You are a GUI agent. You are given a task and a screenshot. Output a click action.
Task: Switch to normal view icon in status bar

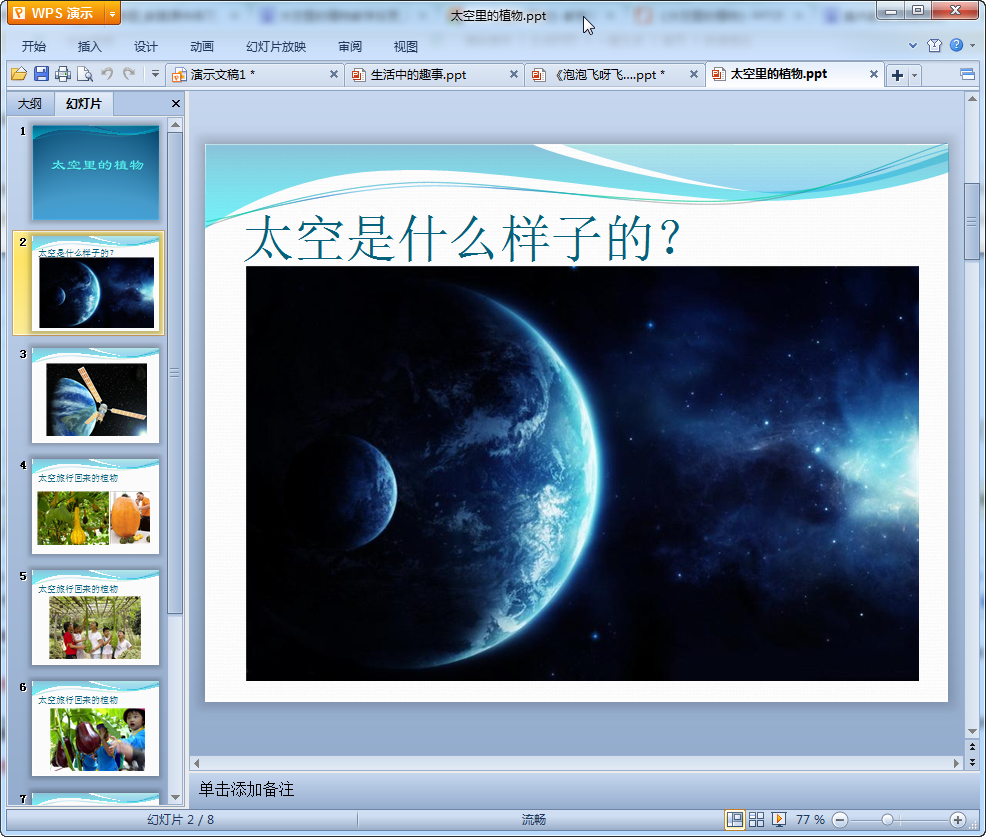[734, 819]
